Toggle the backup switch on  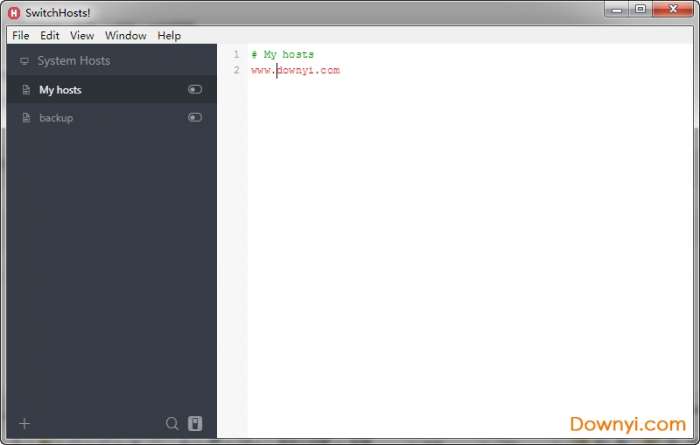click(x=195, y=117)
